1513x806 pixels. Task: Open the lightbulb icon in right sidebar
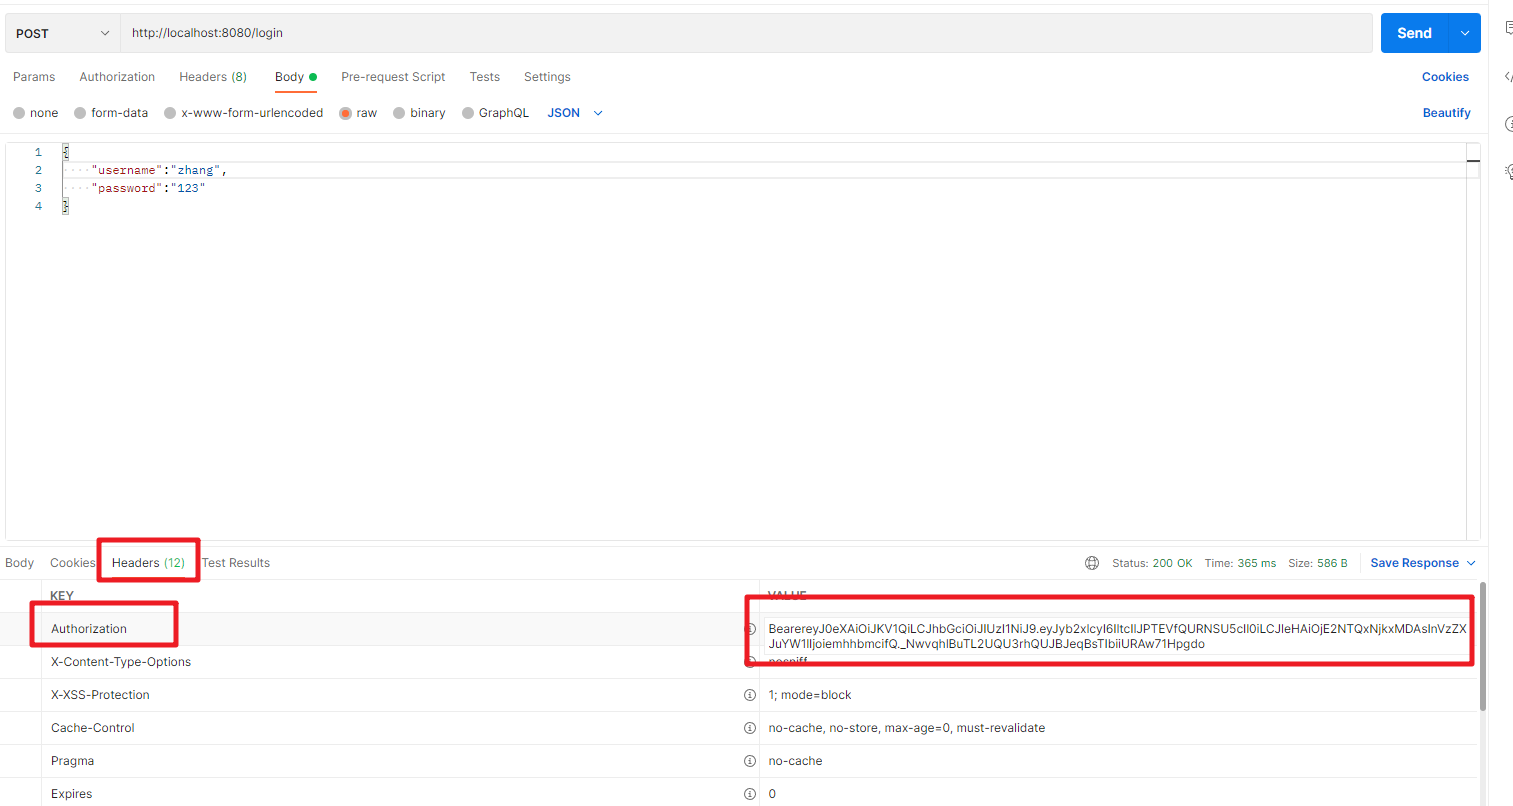click(1508, 172)
